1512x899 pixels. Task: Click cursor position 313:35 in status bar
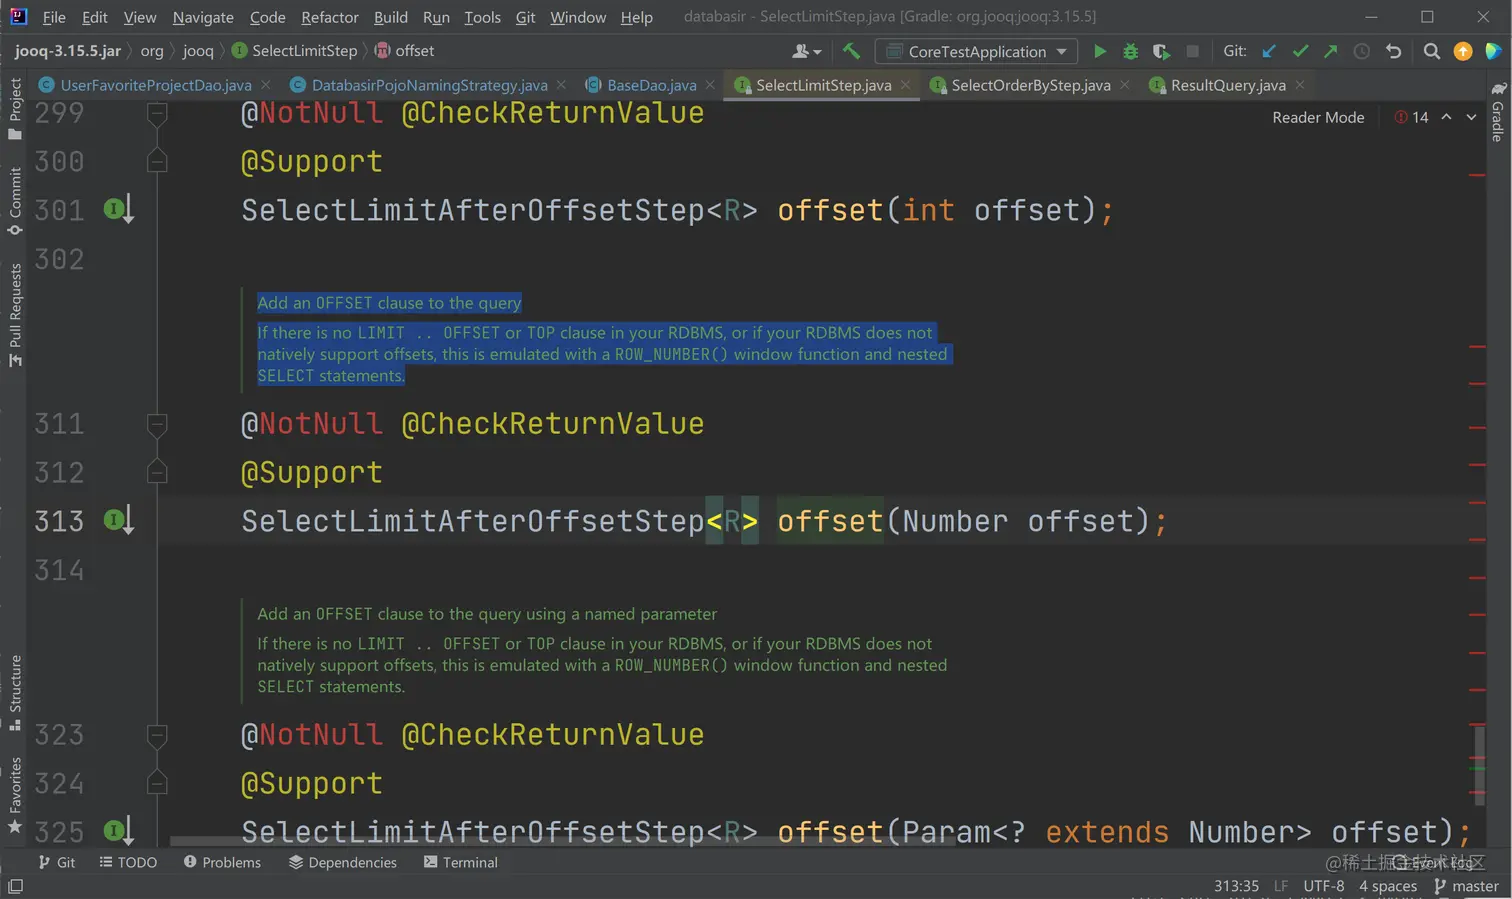pyautogui.click(x=1236, y=886)
